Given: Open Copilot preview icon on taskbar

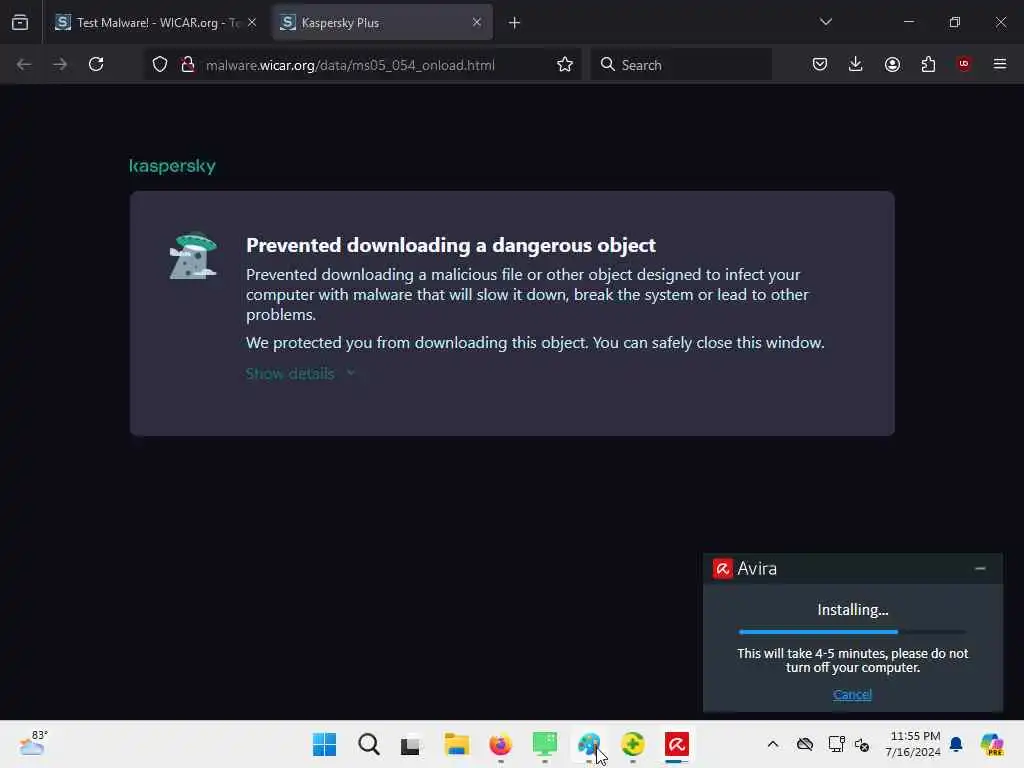Looking at the screenshot, I should (x=993, y=744).
